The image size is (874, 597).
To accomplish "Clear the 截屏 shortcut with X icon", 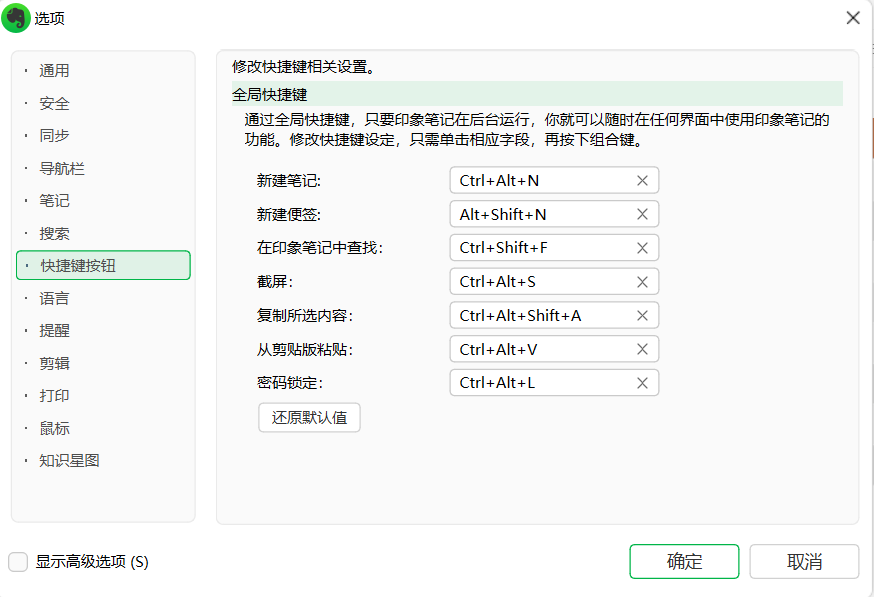I will coord(642,282).
